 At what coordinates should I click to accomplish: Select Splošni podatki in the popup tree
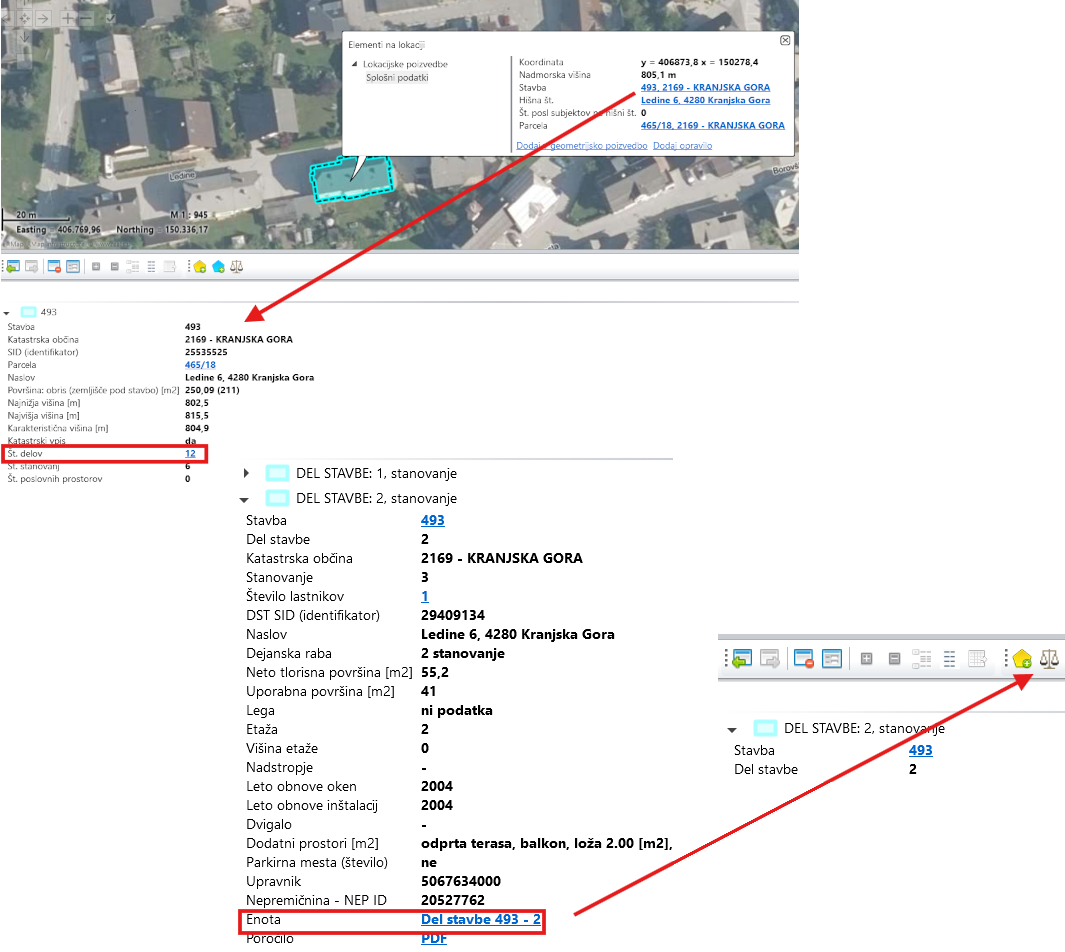pyautogui.click(x=397, y=78)
